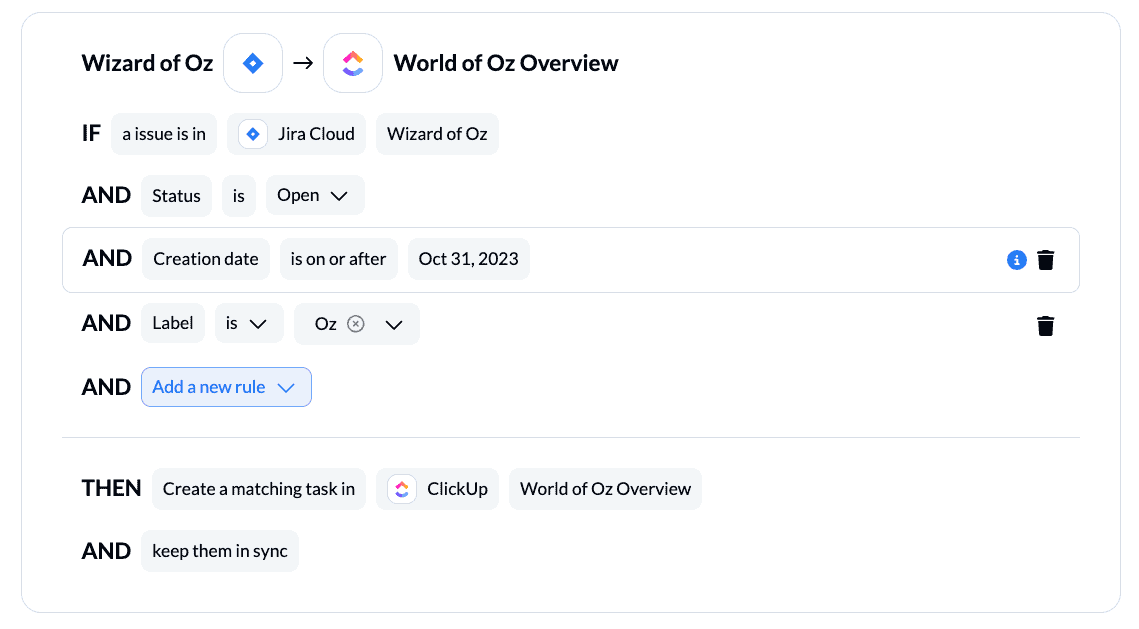
Task: Click the ClickUp logo in the header
Action: (352, 63)
